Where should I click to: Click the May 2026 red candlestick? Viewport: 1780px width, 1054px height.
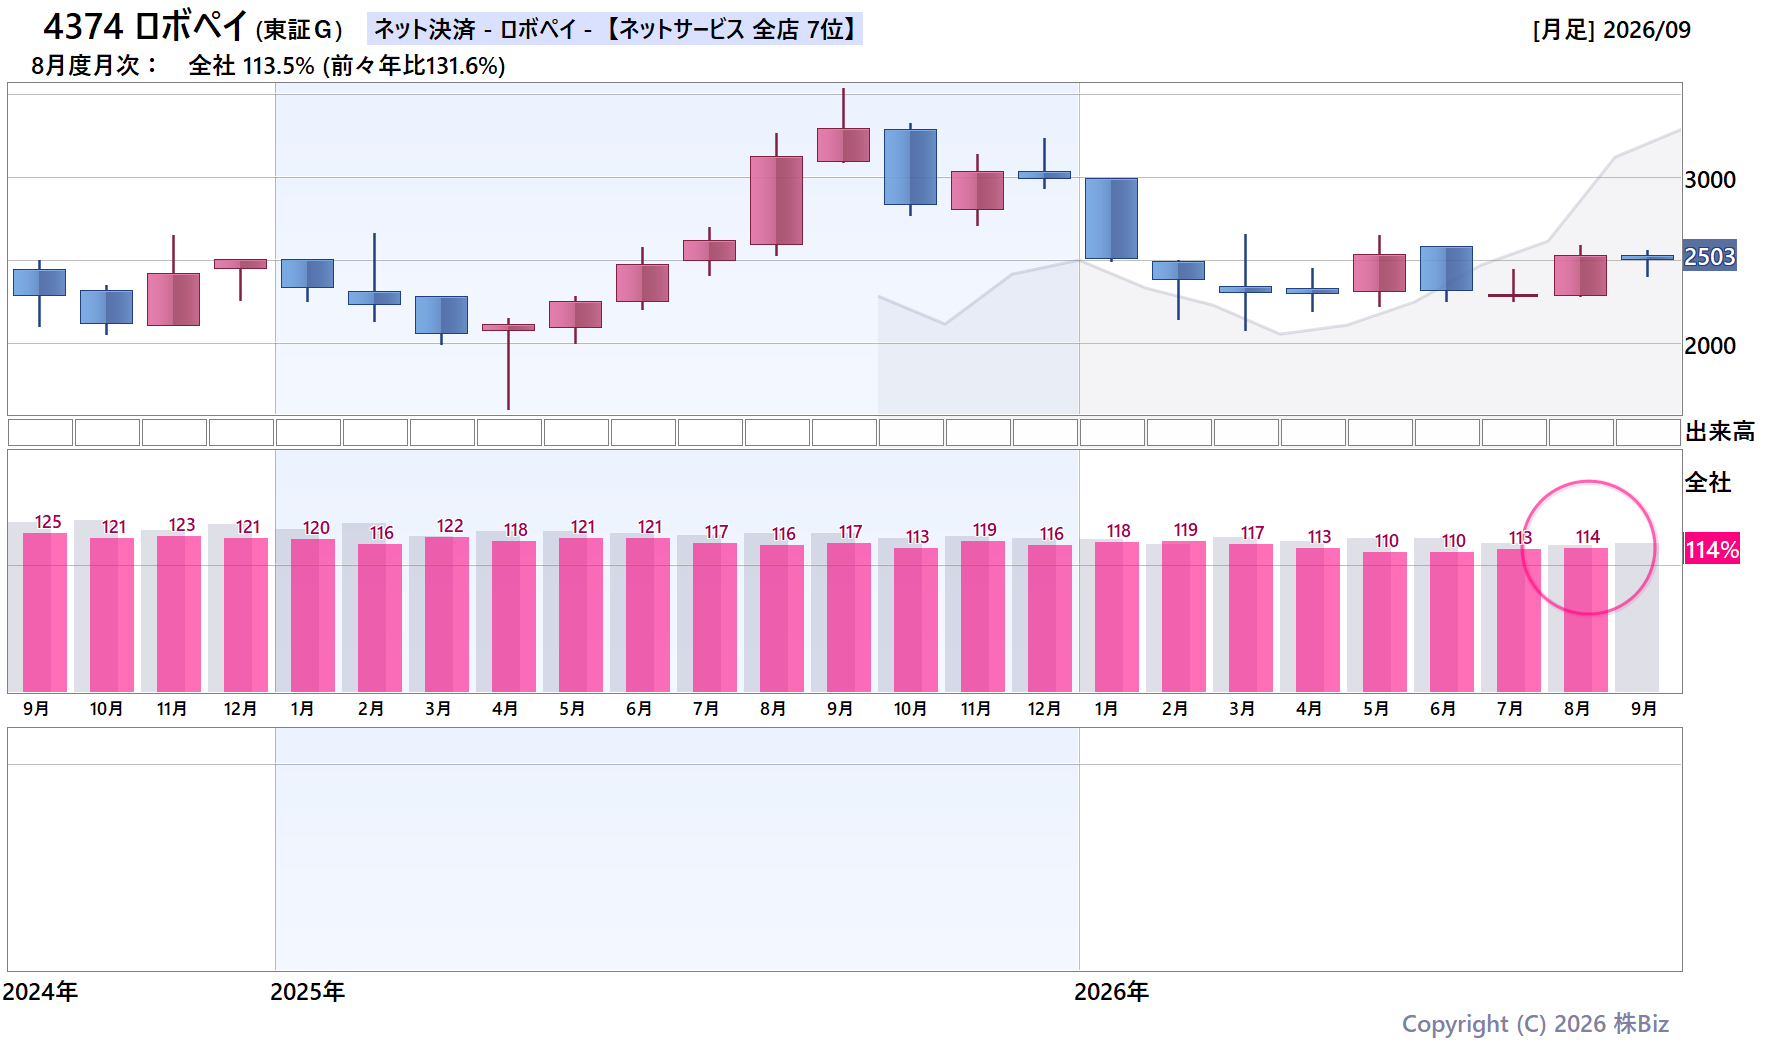(1379, 273)
